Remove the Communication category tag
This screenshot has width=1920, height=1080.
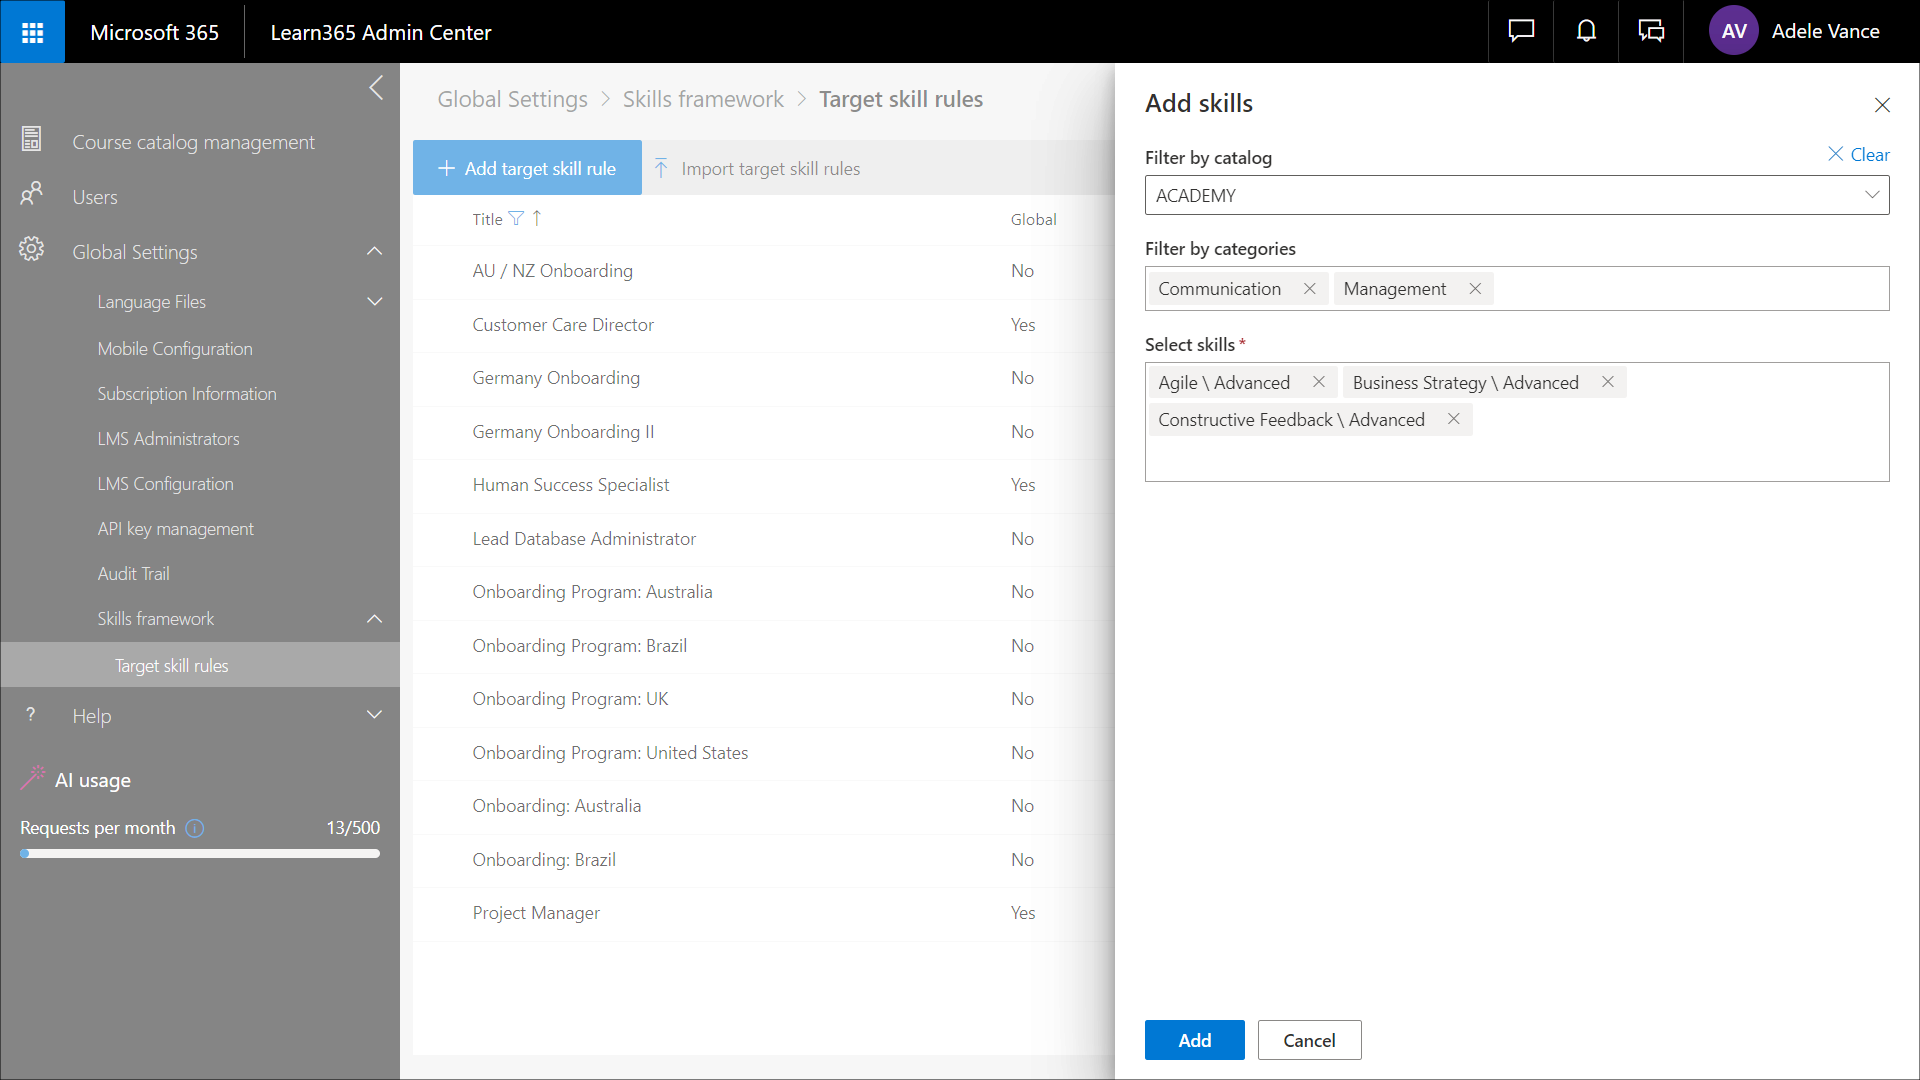click(1309, 289)
